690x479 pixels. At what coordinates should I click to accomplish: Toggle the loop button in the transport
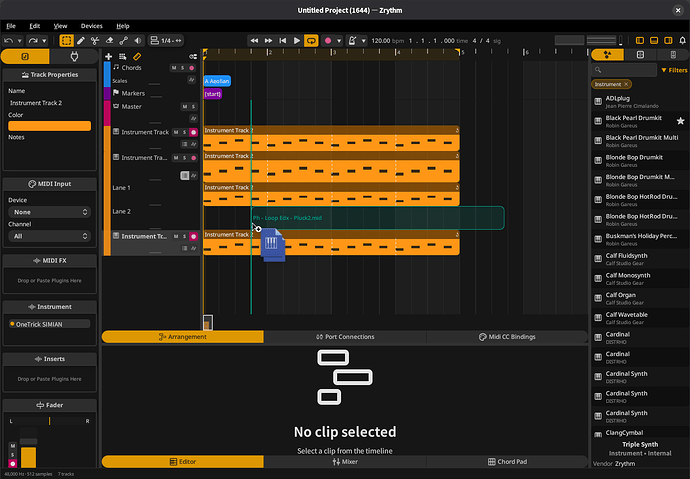(x=311, y=40)
